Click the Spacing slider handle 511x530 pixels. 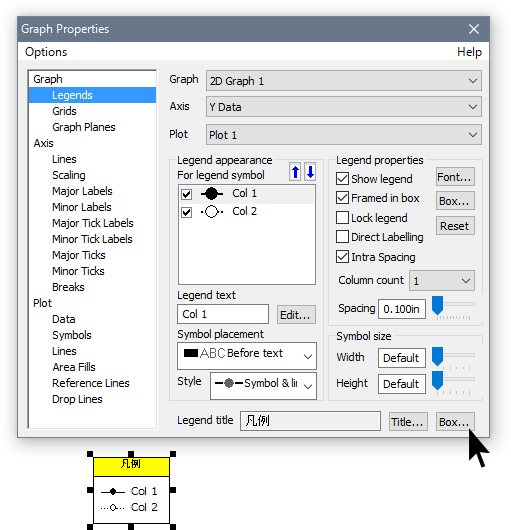click(438, 305)
